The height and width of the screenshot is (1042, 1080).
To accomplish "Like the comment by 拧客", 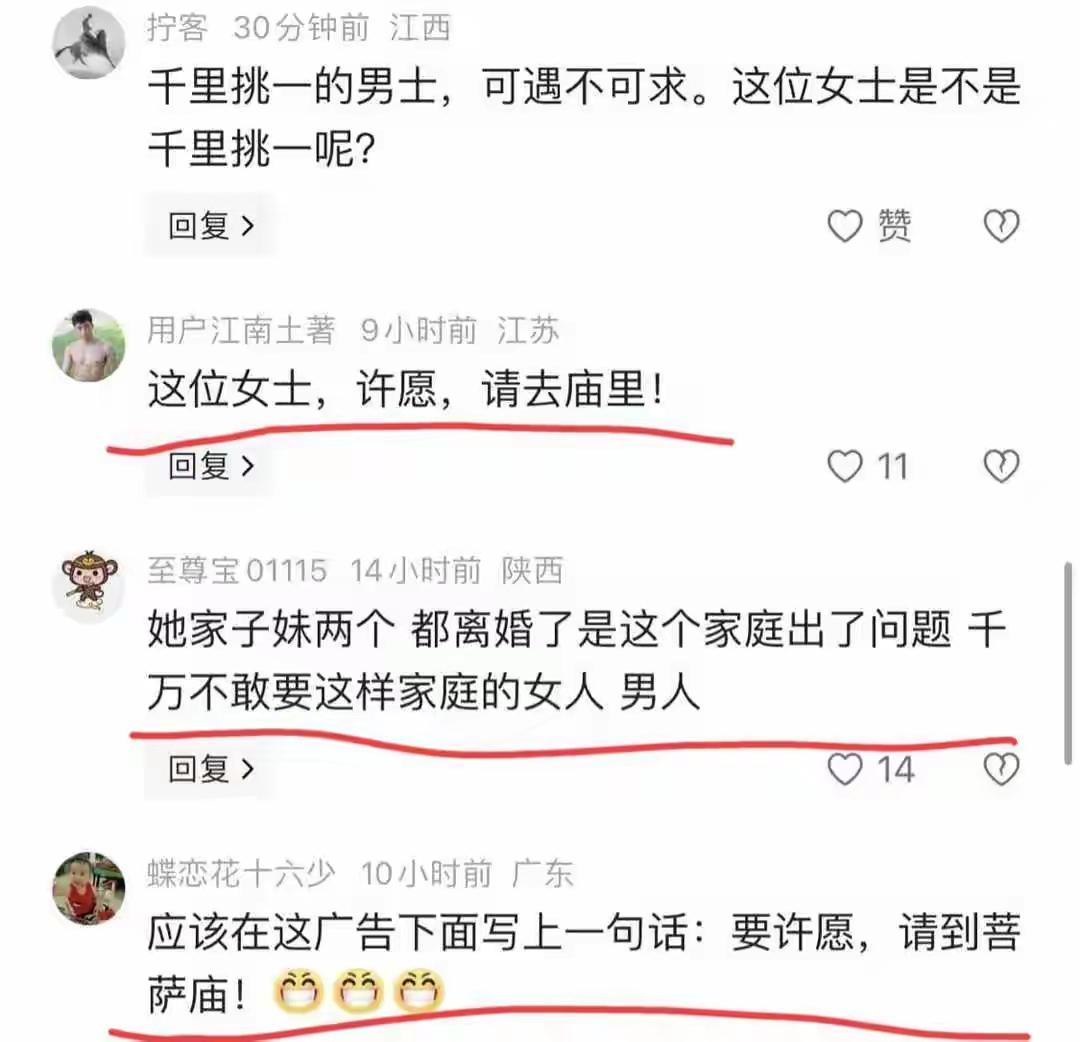I will pyautogui.click(x=844, y=226).
